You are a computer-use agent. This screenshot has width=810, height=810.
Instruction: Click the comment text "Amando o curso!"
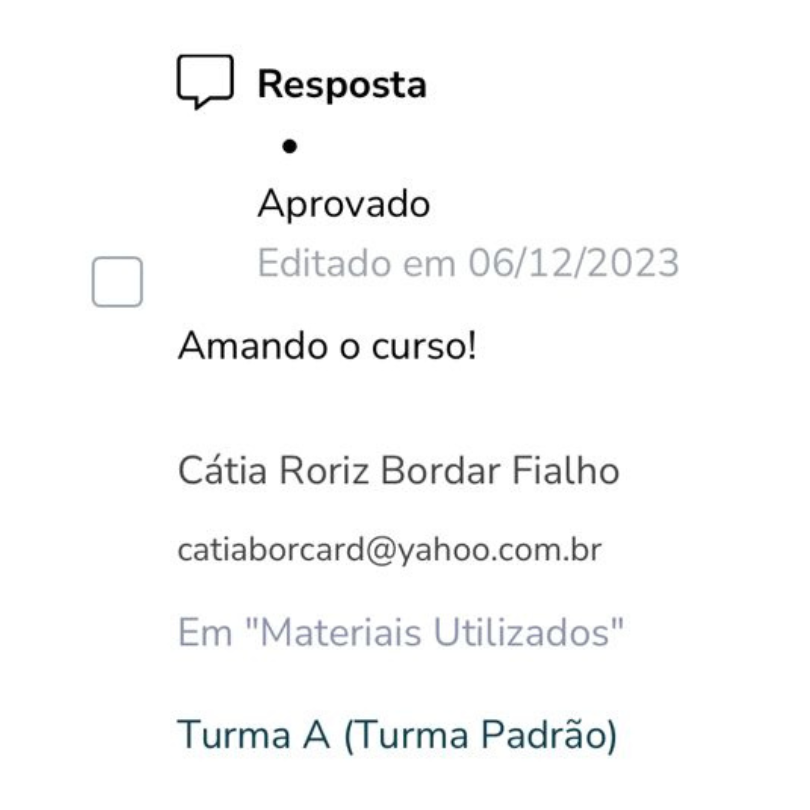click(327, 346)
